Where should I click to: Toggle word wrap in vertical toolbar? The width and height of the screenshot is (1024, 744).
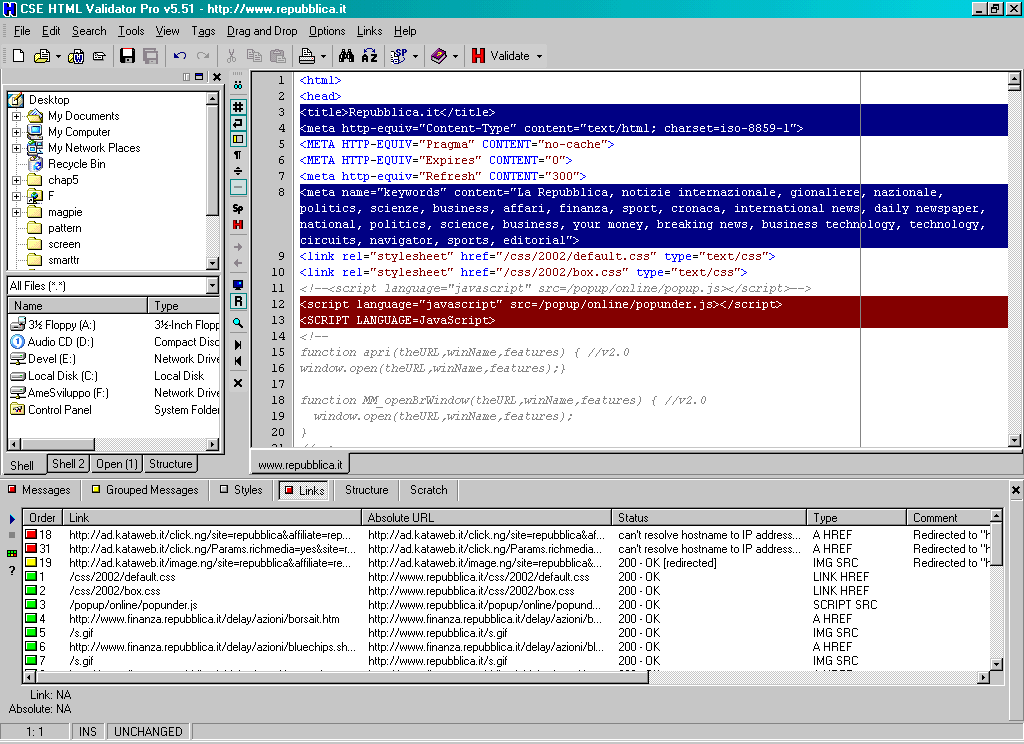pos(238,123)
